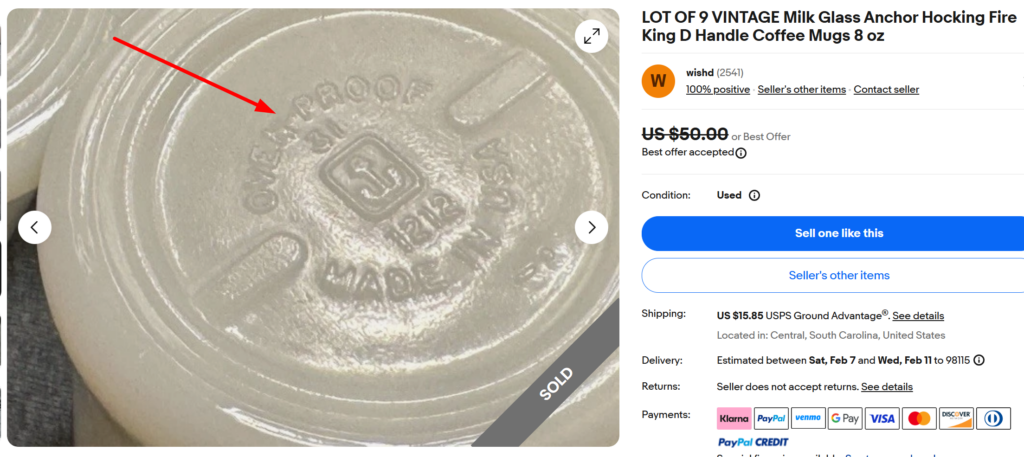Screen dimensions: 1024x457
Task: Click the Mastercard logo
Action: pyautogui.click(x=919, y=418)
